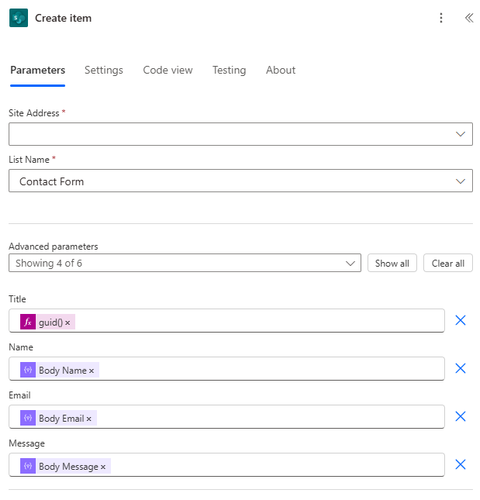The height and width of the screenshot is (500, 480).
Task: Click the SharePoint Create item icon
Action: pos(19,18)
